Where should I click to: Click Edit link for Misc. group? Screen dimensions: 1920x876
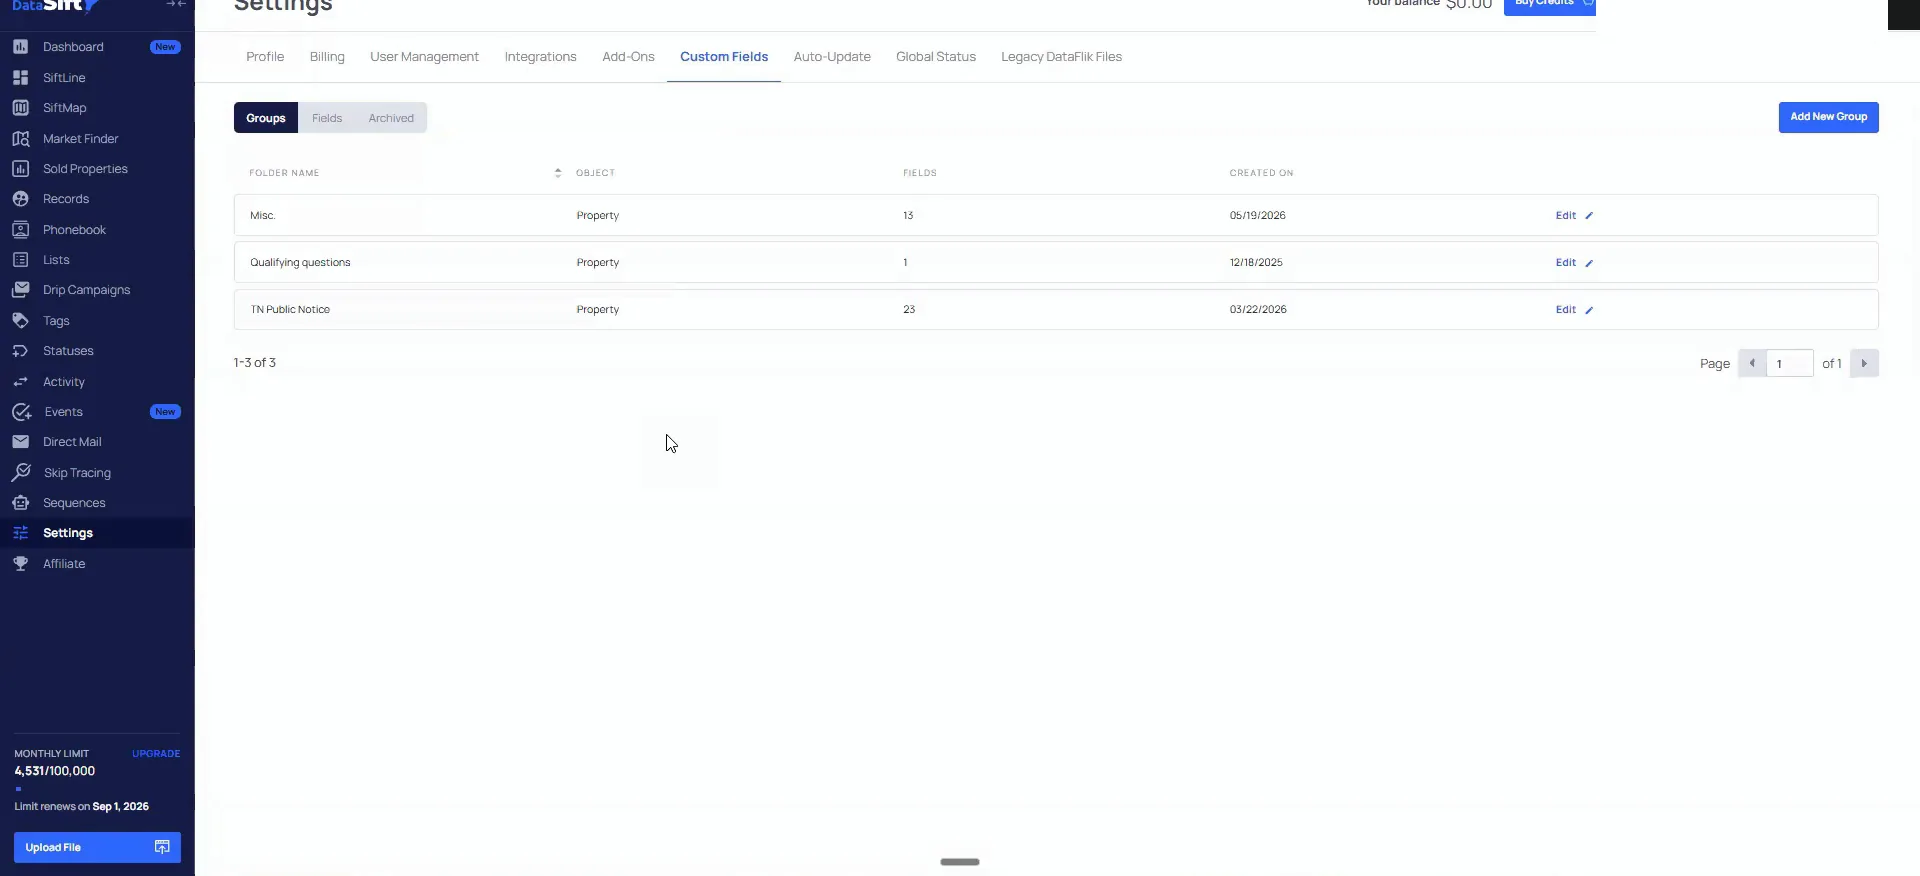click(x=1565, y=216)
